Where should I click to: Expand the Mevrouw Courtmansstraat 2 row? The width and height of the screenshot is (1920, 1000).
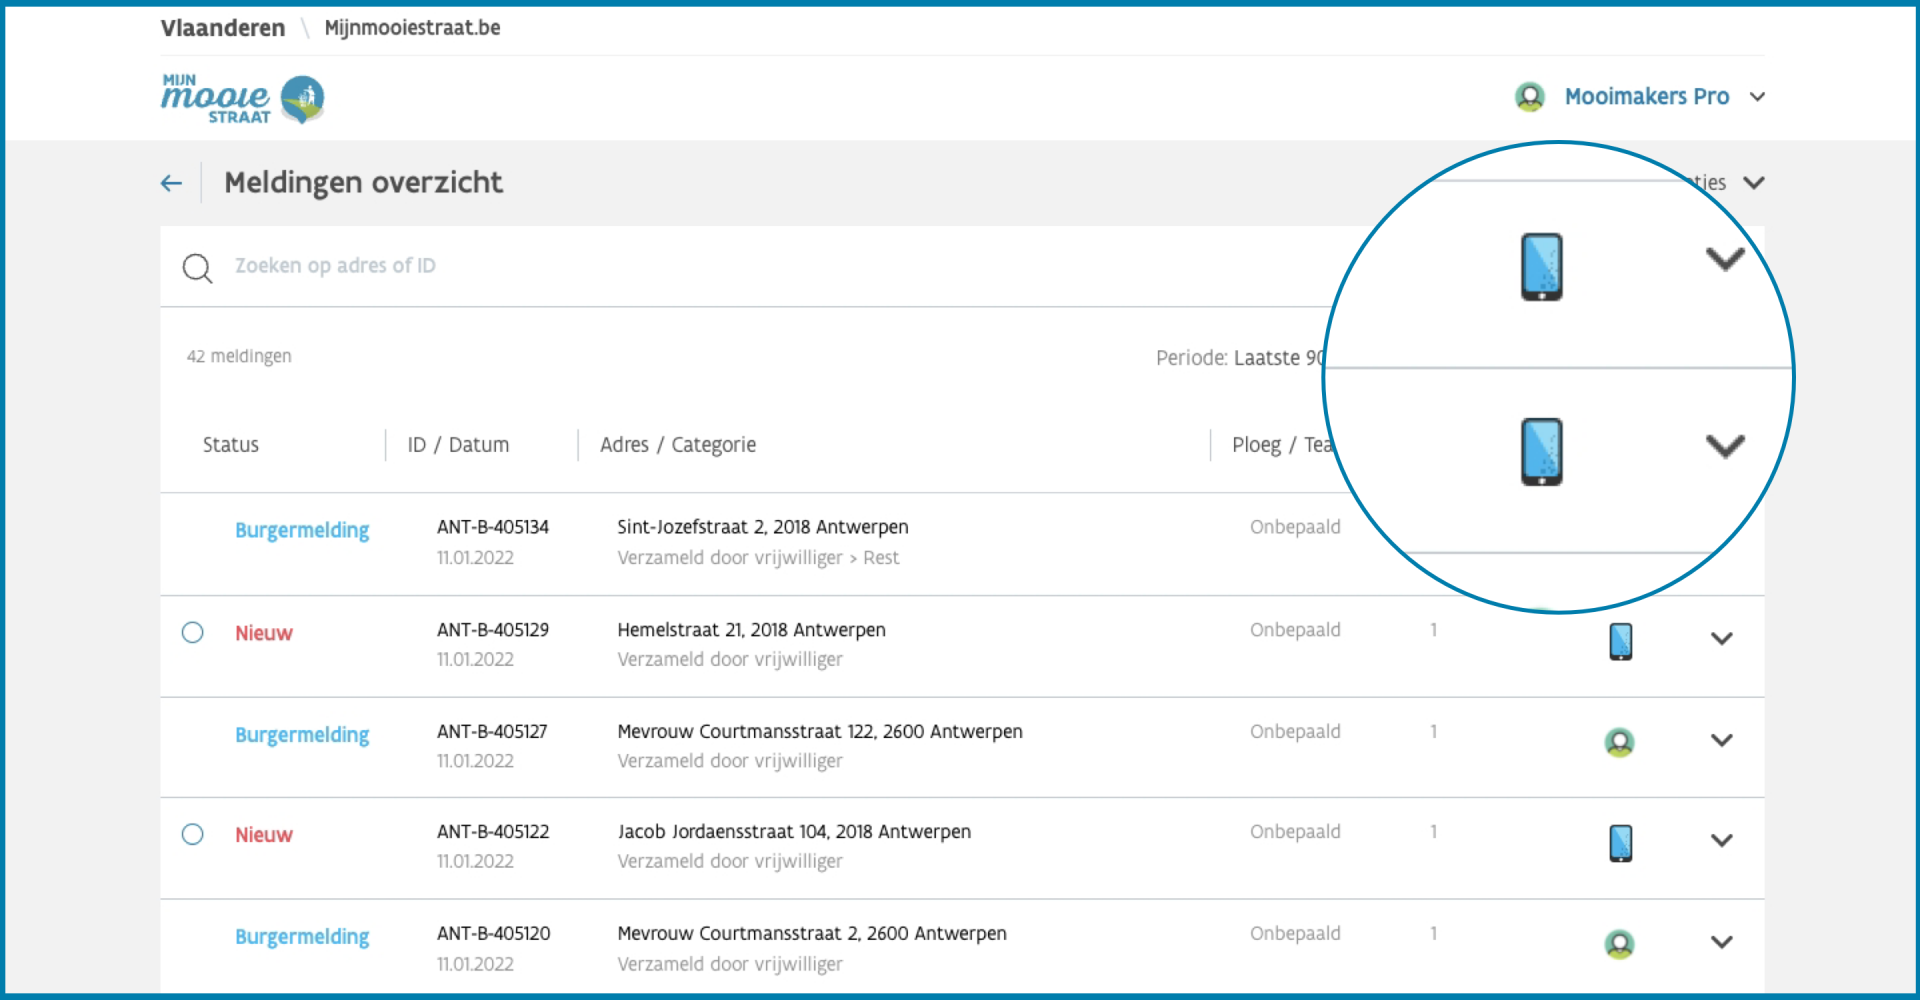1721,943
